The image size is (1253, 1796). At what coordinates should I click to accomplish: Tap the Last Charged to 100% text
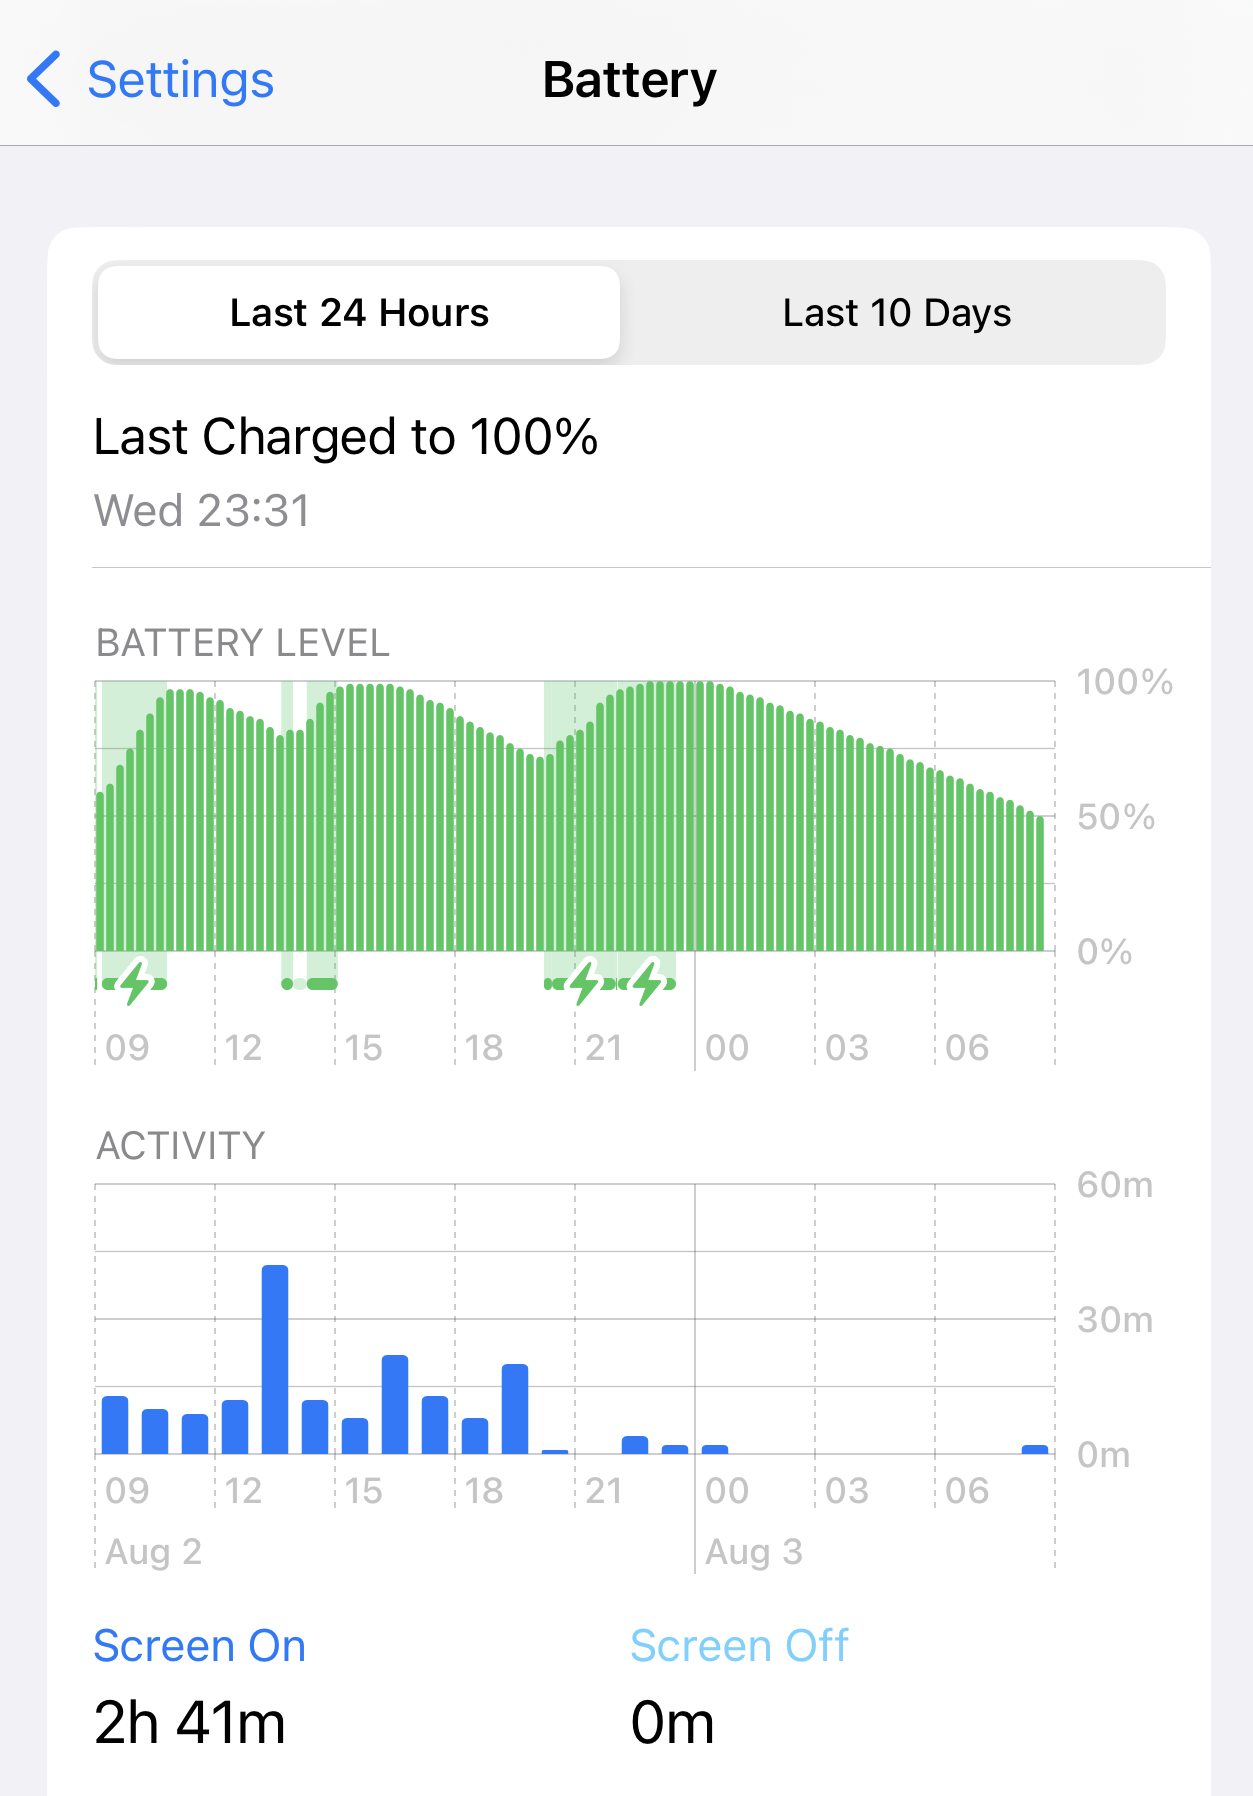tap(345, 437)
